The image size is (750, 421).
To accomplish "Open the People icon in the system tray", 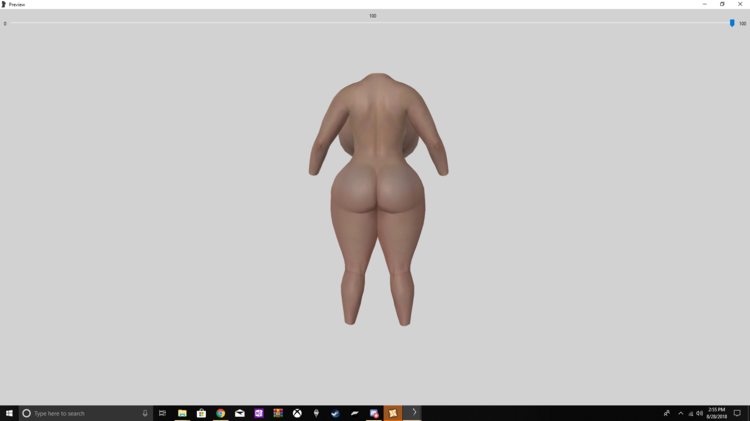I will pos(667,413).
